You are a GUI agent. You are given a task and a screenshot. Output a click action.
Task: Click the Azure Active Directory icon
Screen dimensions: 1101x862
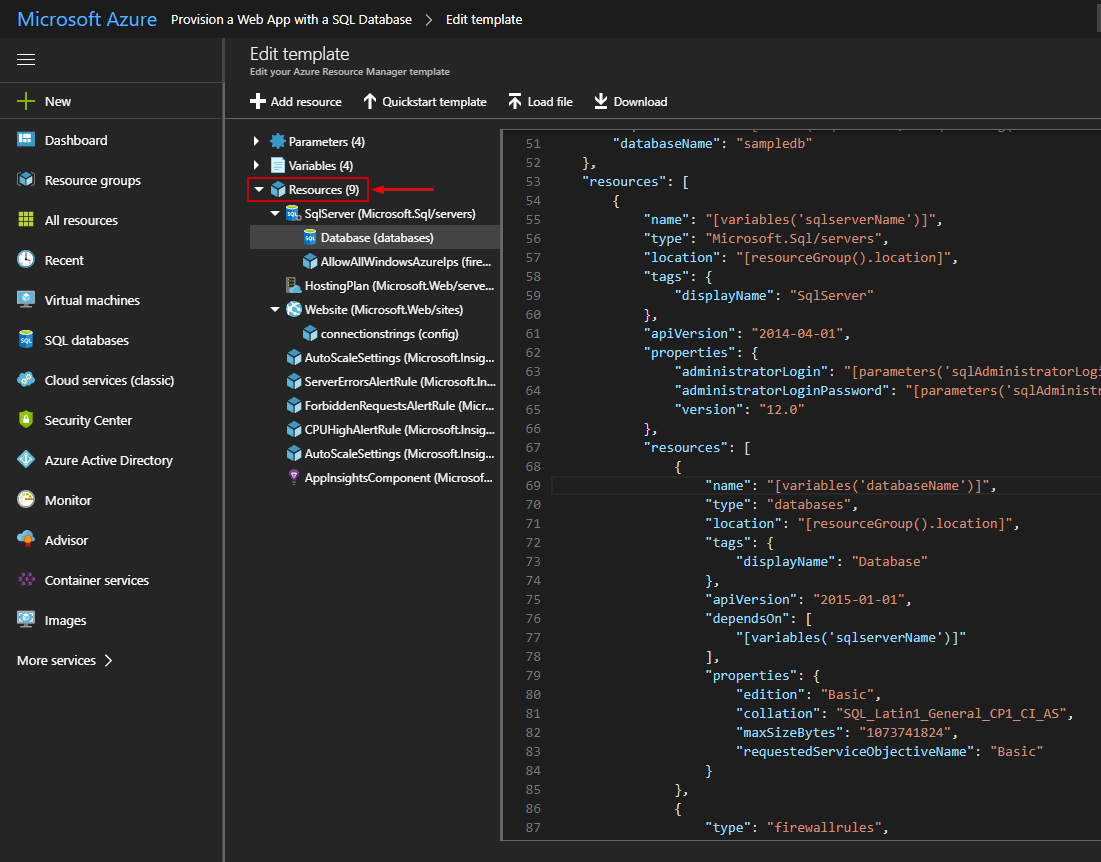point(26,460)
